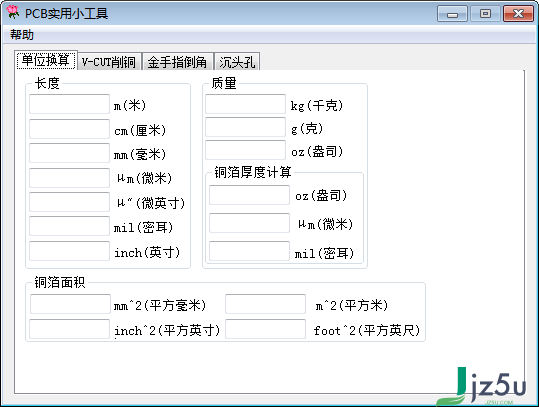The image size is (539, 407).
Task: Select the foot^2(平方英尺) area input
Action: [265, 329]
